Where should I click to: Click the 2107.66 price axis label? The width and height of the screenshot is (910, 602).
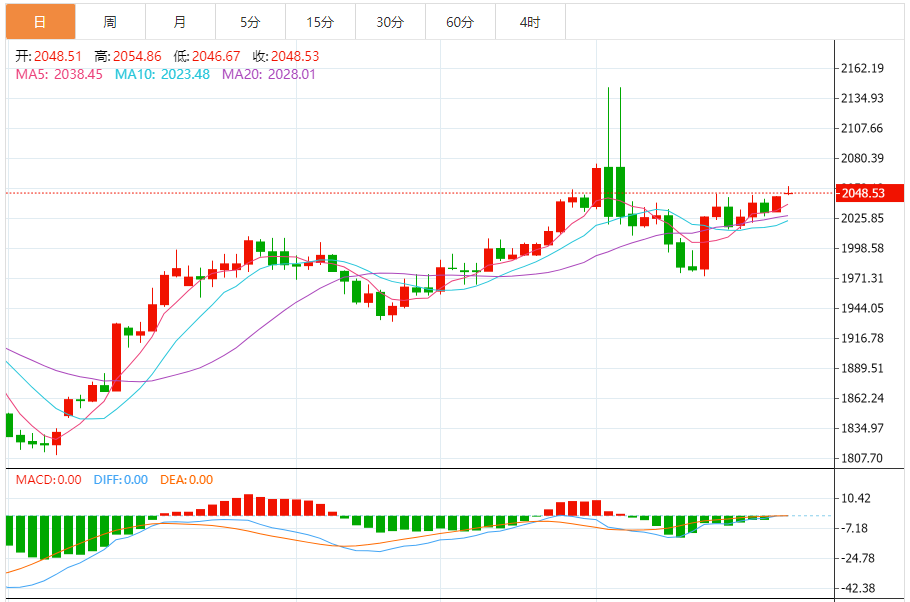862,128
